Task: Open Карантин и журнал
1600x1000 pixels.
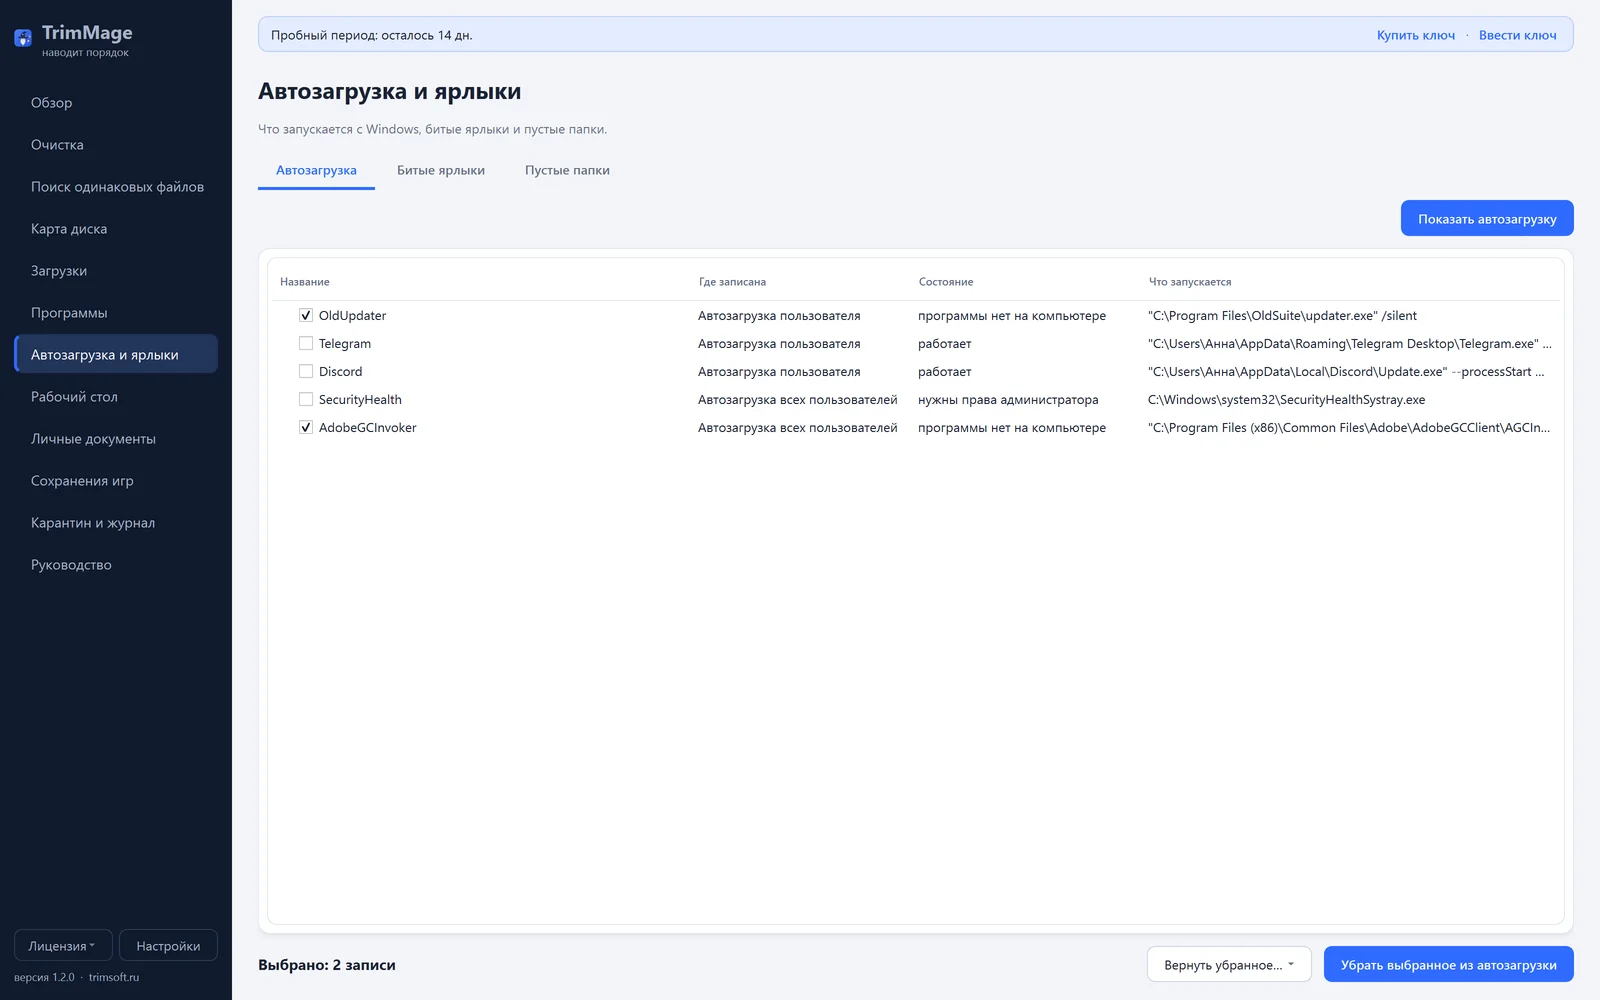Action: [116, 523]
